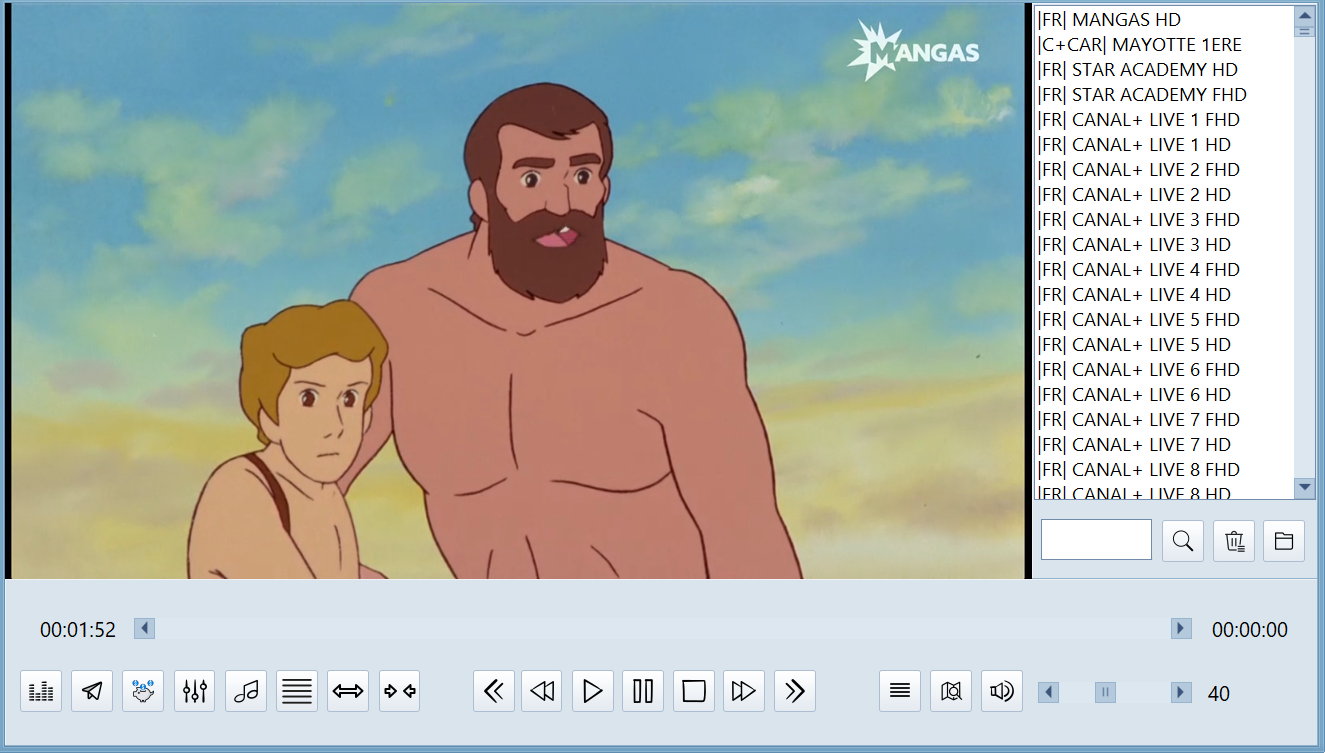Click the piggy bank donate icon
This screenshot has width=1325, height=753.
pyautogui.click(x=143, y=691)
